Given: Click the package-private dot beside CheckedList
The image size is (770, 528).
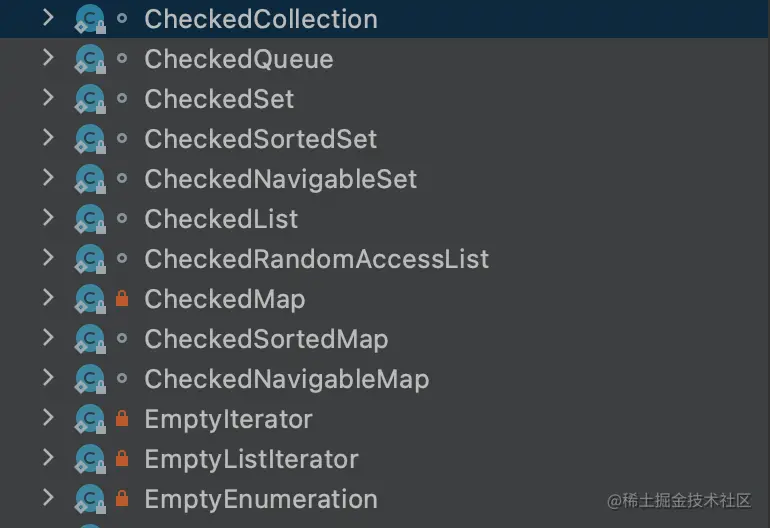Looking at the screenshot, I should tap(122, 219).
